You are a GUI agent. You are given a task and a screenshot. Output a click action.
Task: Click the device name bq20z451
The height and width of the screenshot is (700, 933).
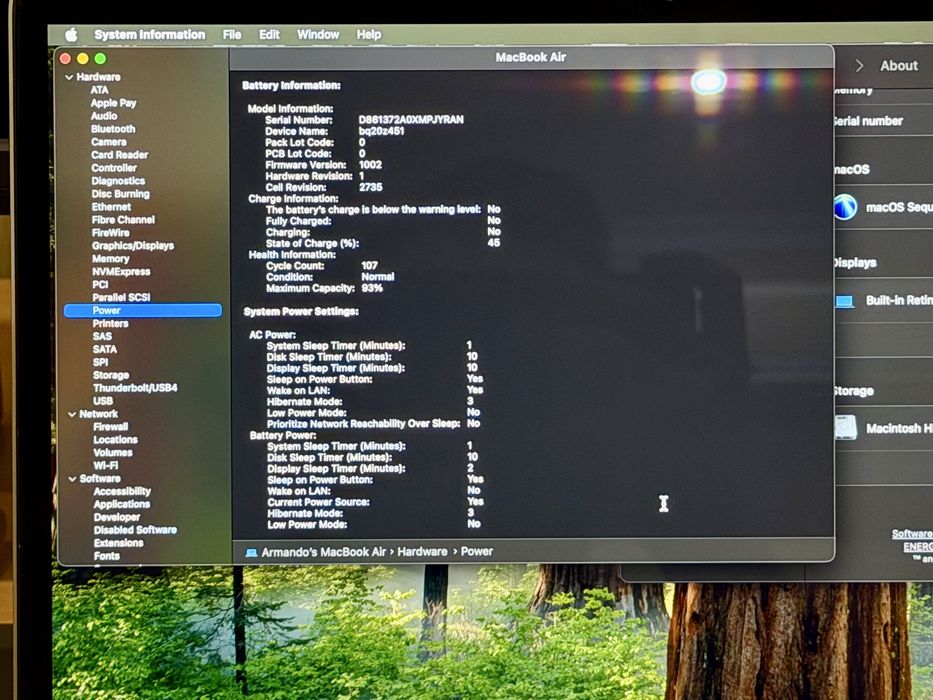coord(381,131)
